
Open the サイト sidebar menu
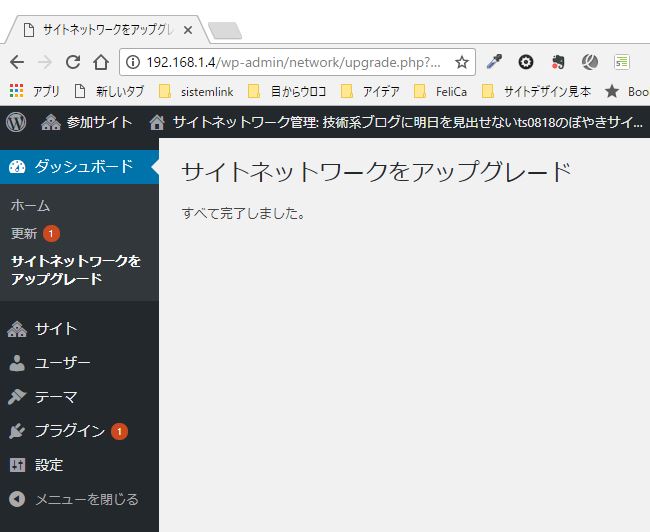(x=79, y=329)
